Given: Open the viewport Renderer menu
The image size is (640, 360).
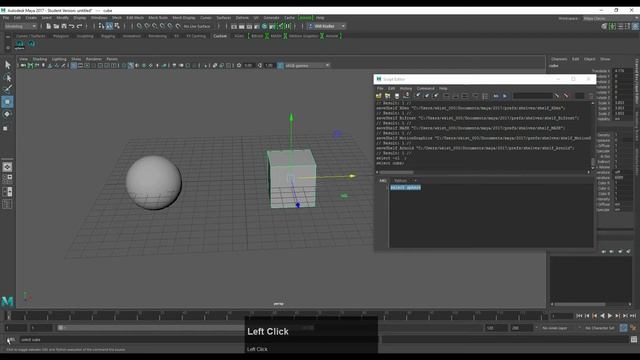Looking at the screenshot, I should pyautogui.click(x=93, y=59).
